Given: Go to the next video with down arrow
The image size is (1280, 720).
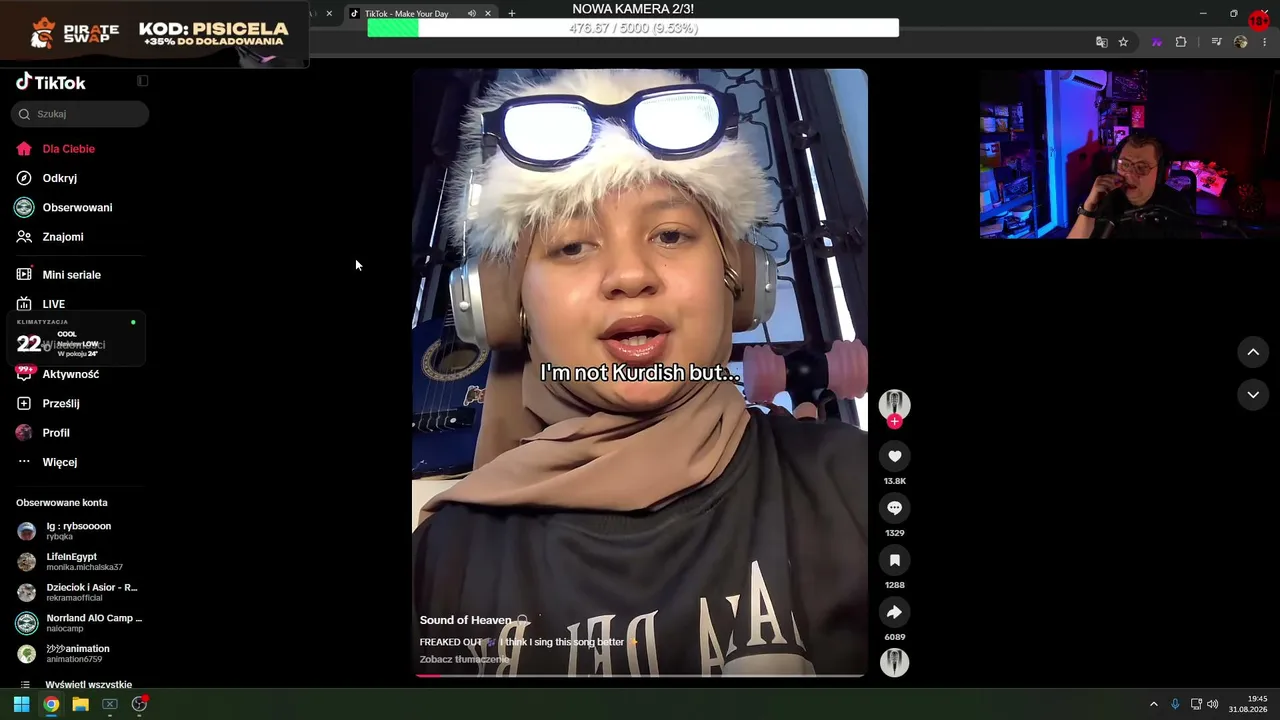Looking at the screenshot, I should pyautogui.click(x=1253, y=395).
